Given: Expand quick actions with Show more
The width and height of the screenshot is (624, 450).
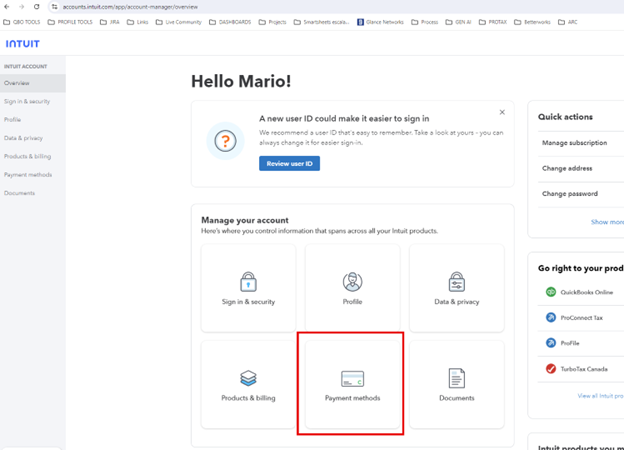Looking at the screenshot, I should tap(607, 222).
